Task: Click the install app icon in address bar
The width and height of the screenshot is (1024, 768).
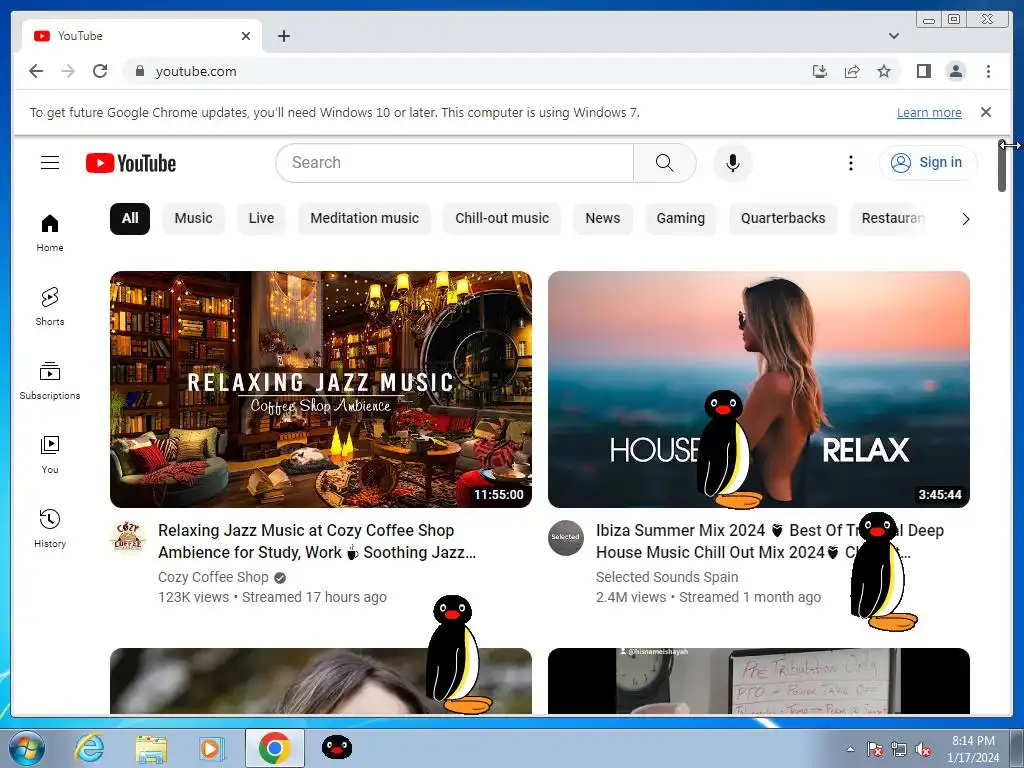Action: (x=820, y=71)
